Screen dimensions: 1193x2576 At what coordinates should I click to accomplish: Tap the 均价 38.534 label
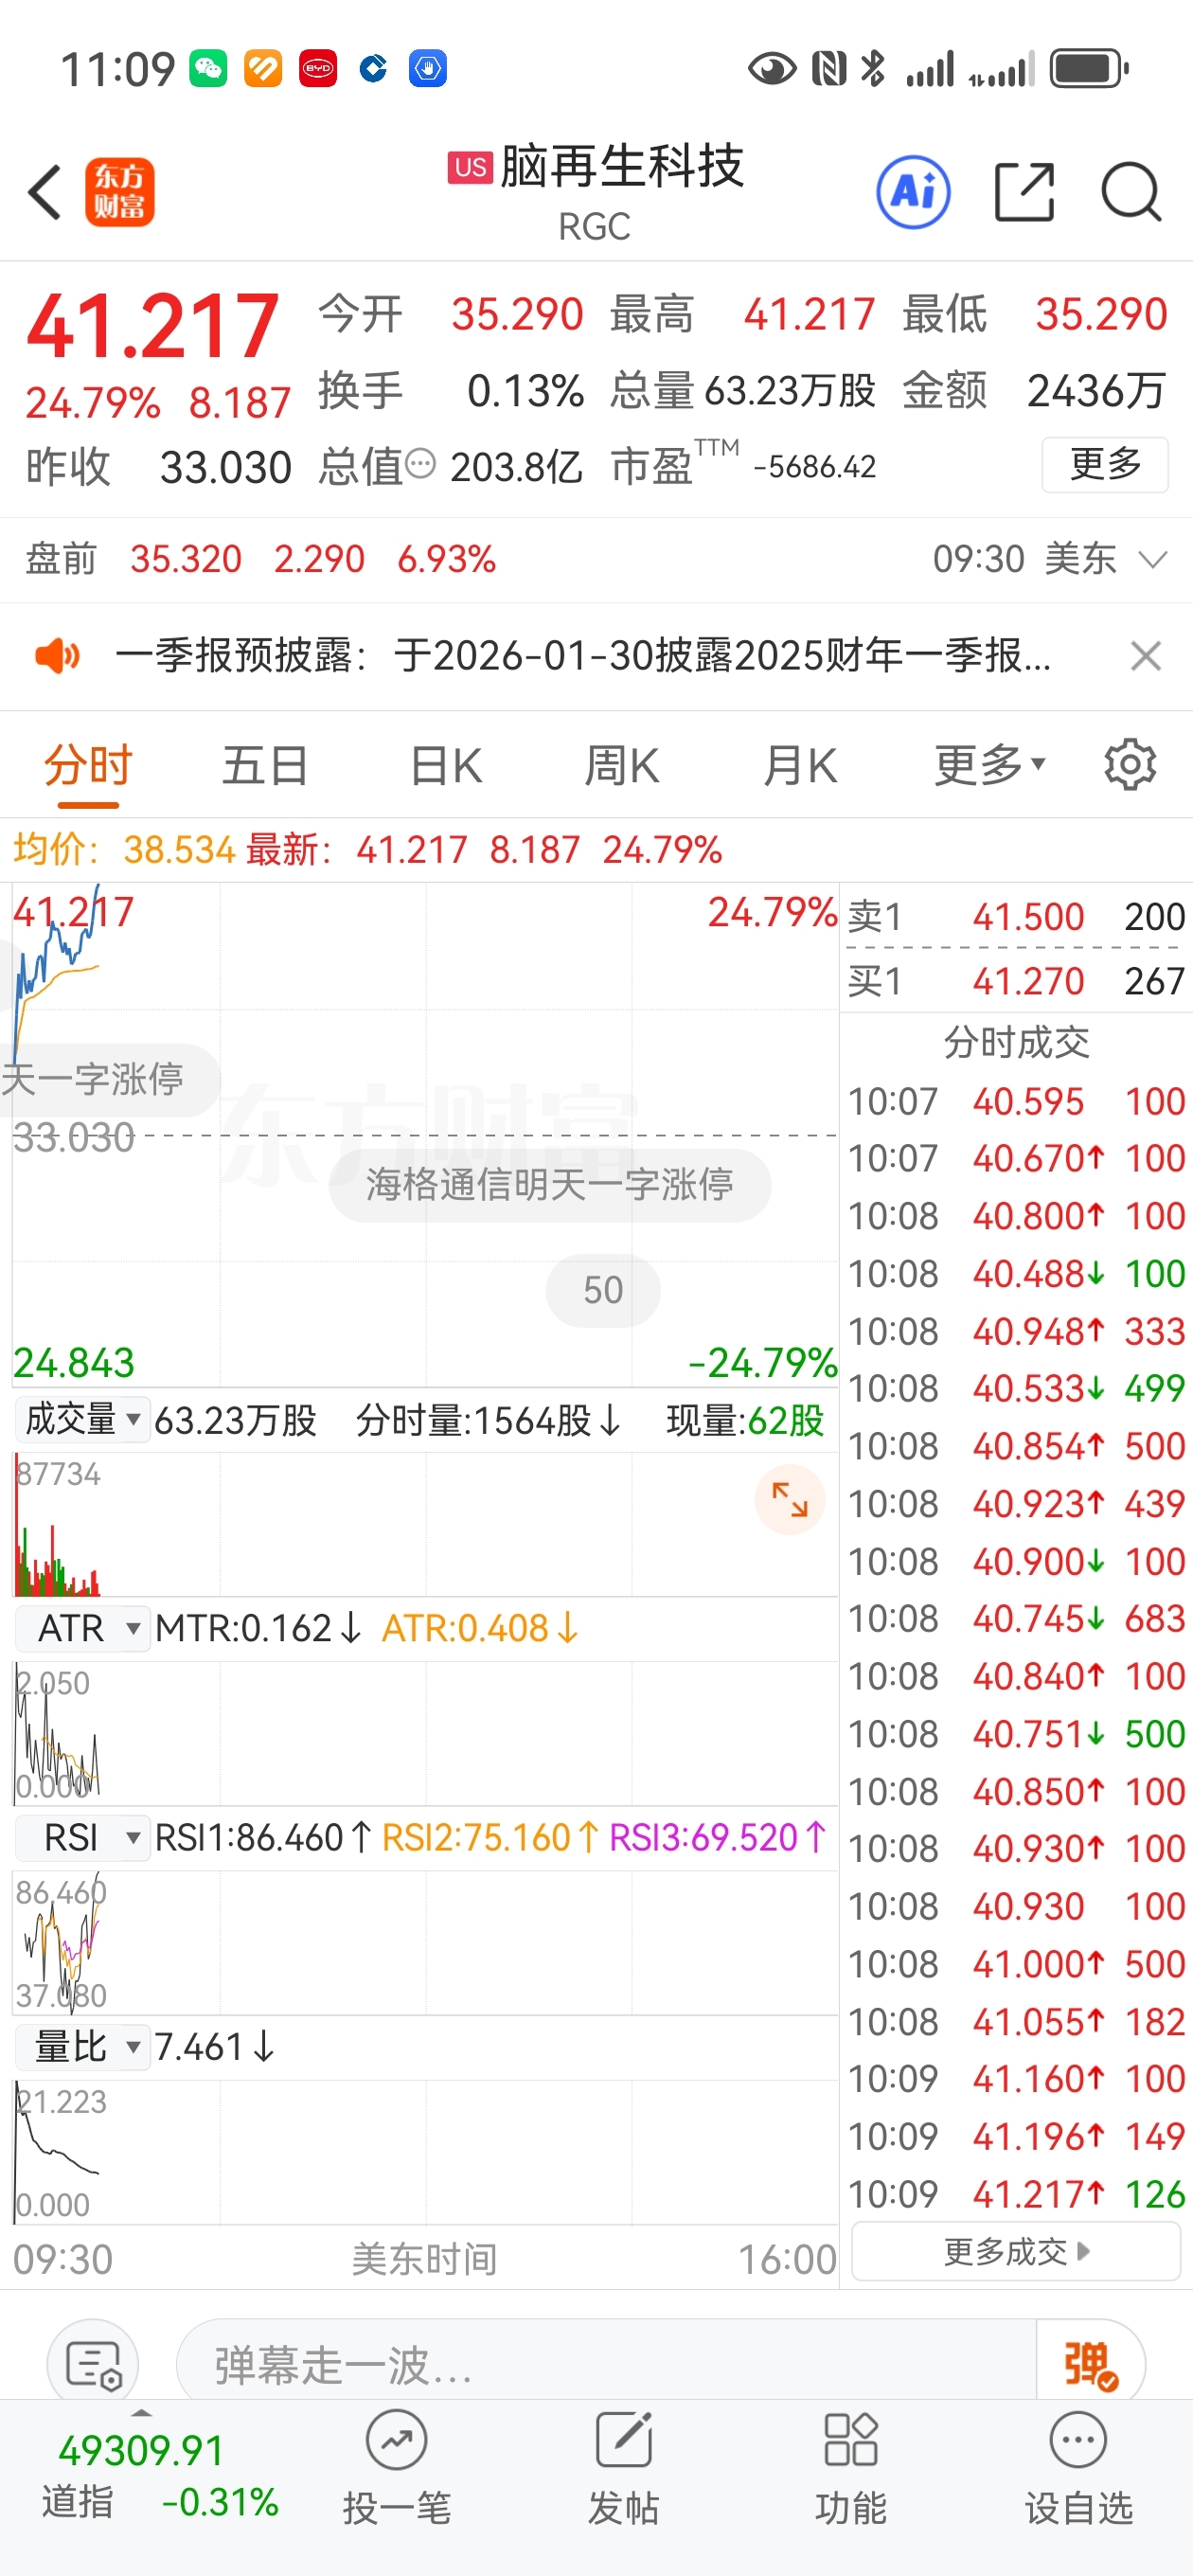click(124, 850)
